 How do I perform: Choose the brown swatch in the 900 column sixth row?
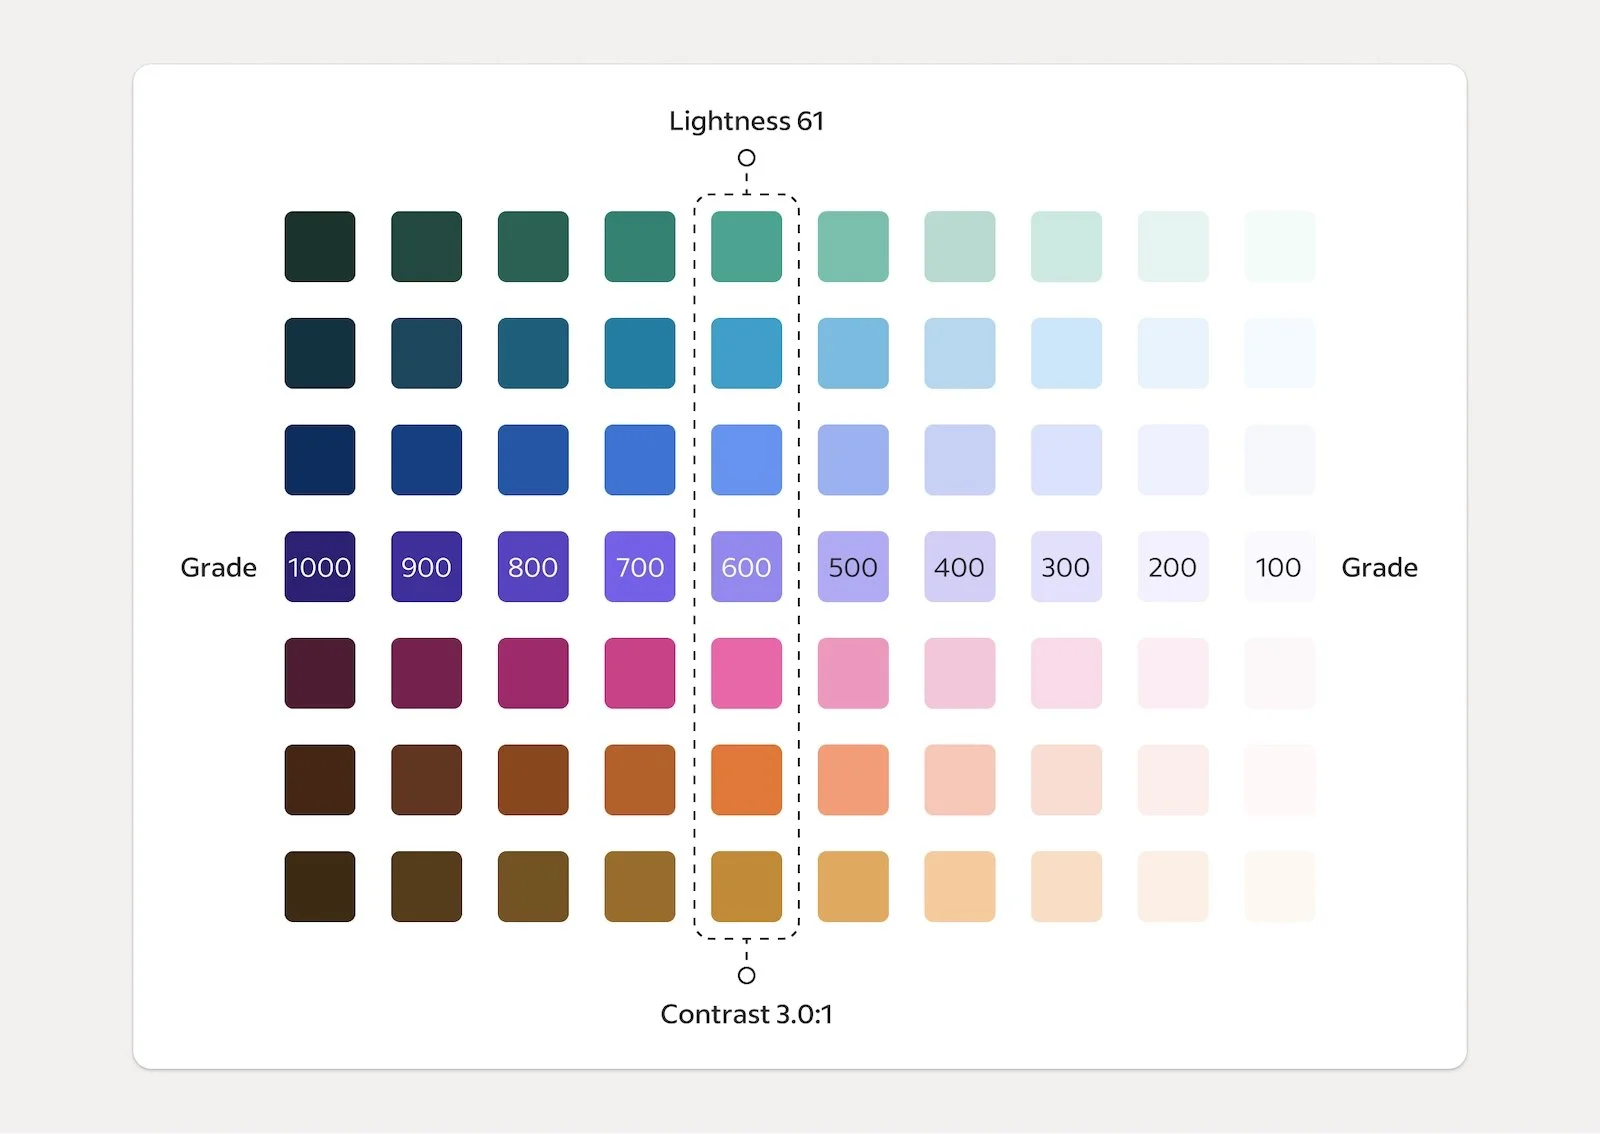pyautogui.click(x=427, y=780)
